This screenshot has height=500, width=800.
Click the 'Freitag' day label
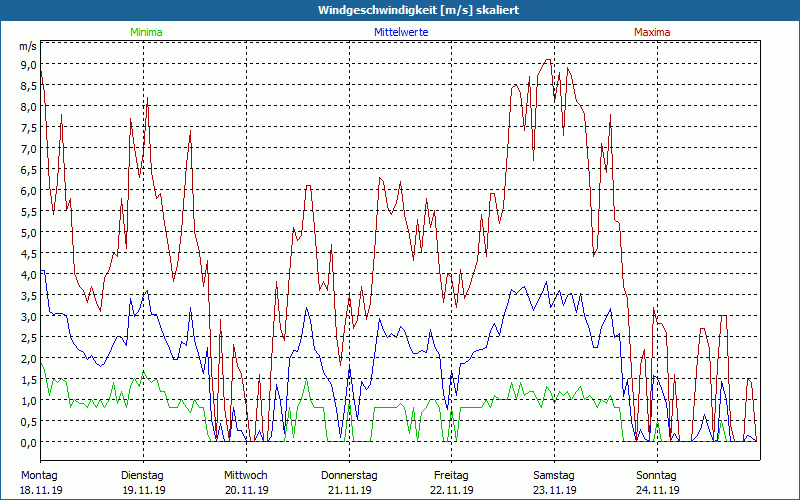[x=451, y=476]
